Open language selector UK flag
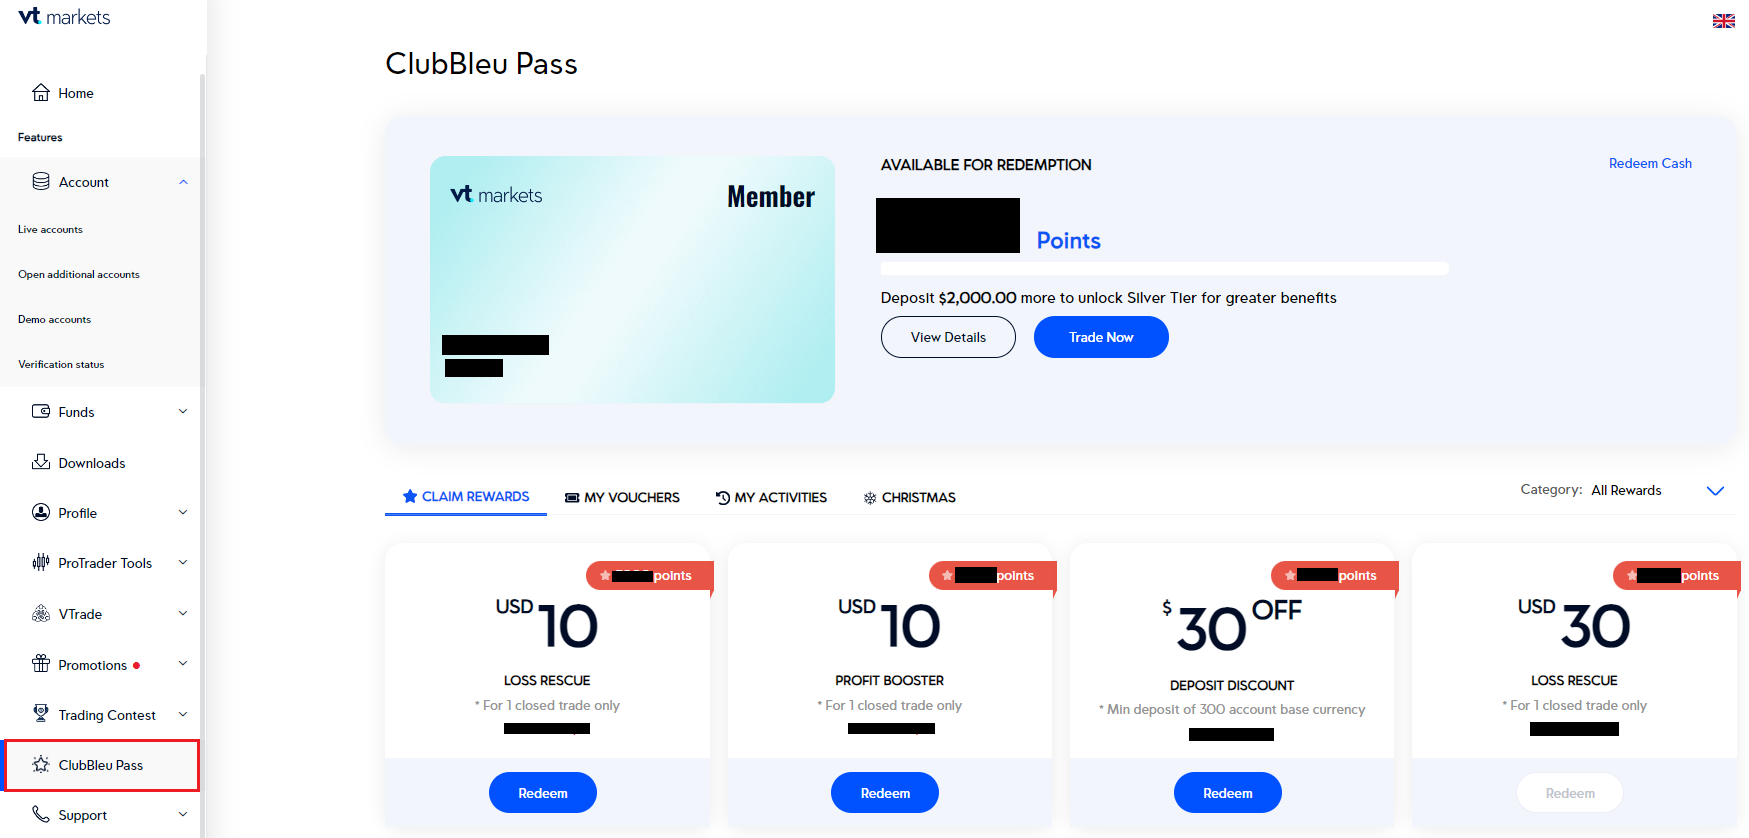Image resolution: width=1749 pixels, height=838 pixels. 1723,21
